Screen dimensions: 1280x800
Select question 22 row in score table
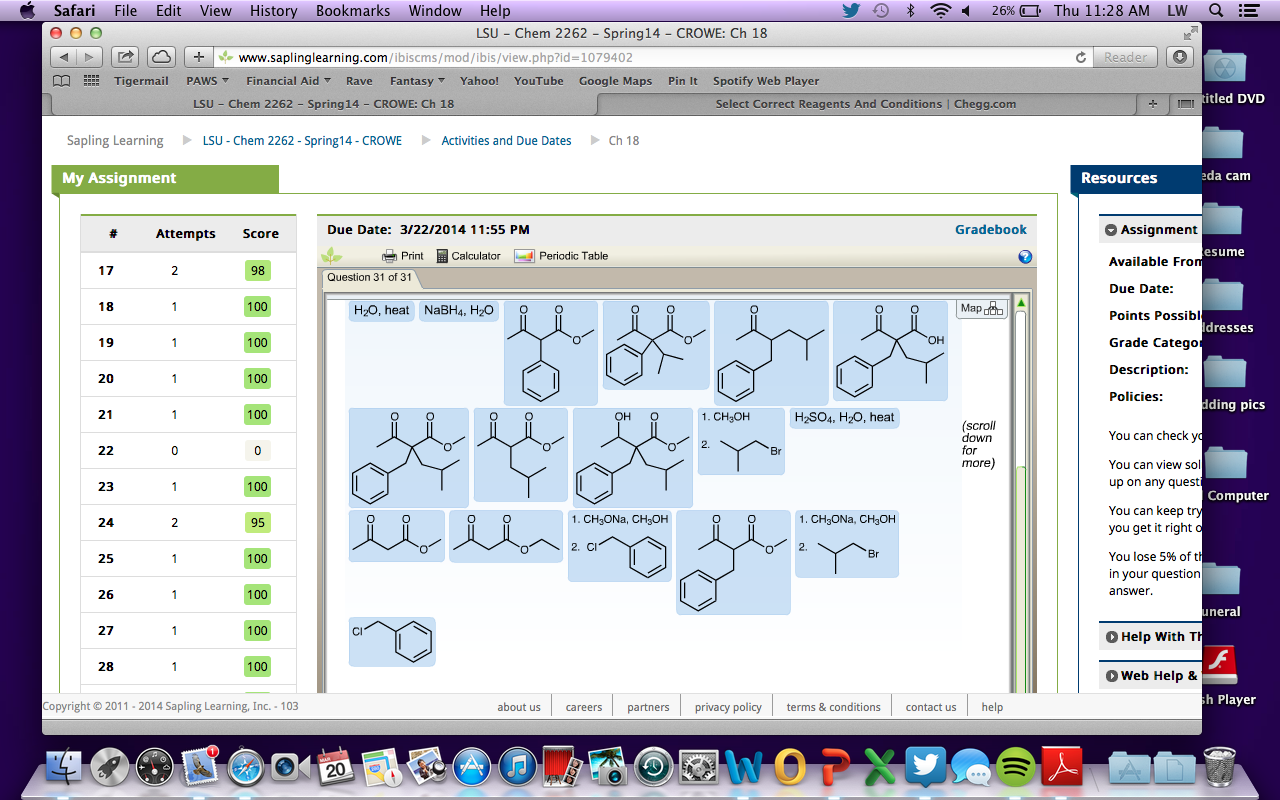tap(188, 451)
